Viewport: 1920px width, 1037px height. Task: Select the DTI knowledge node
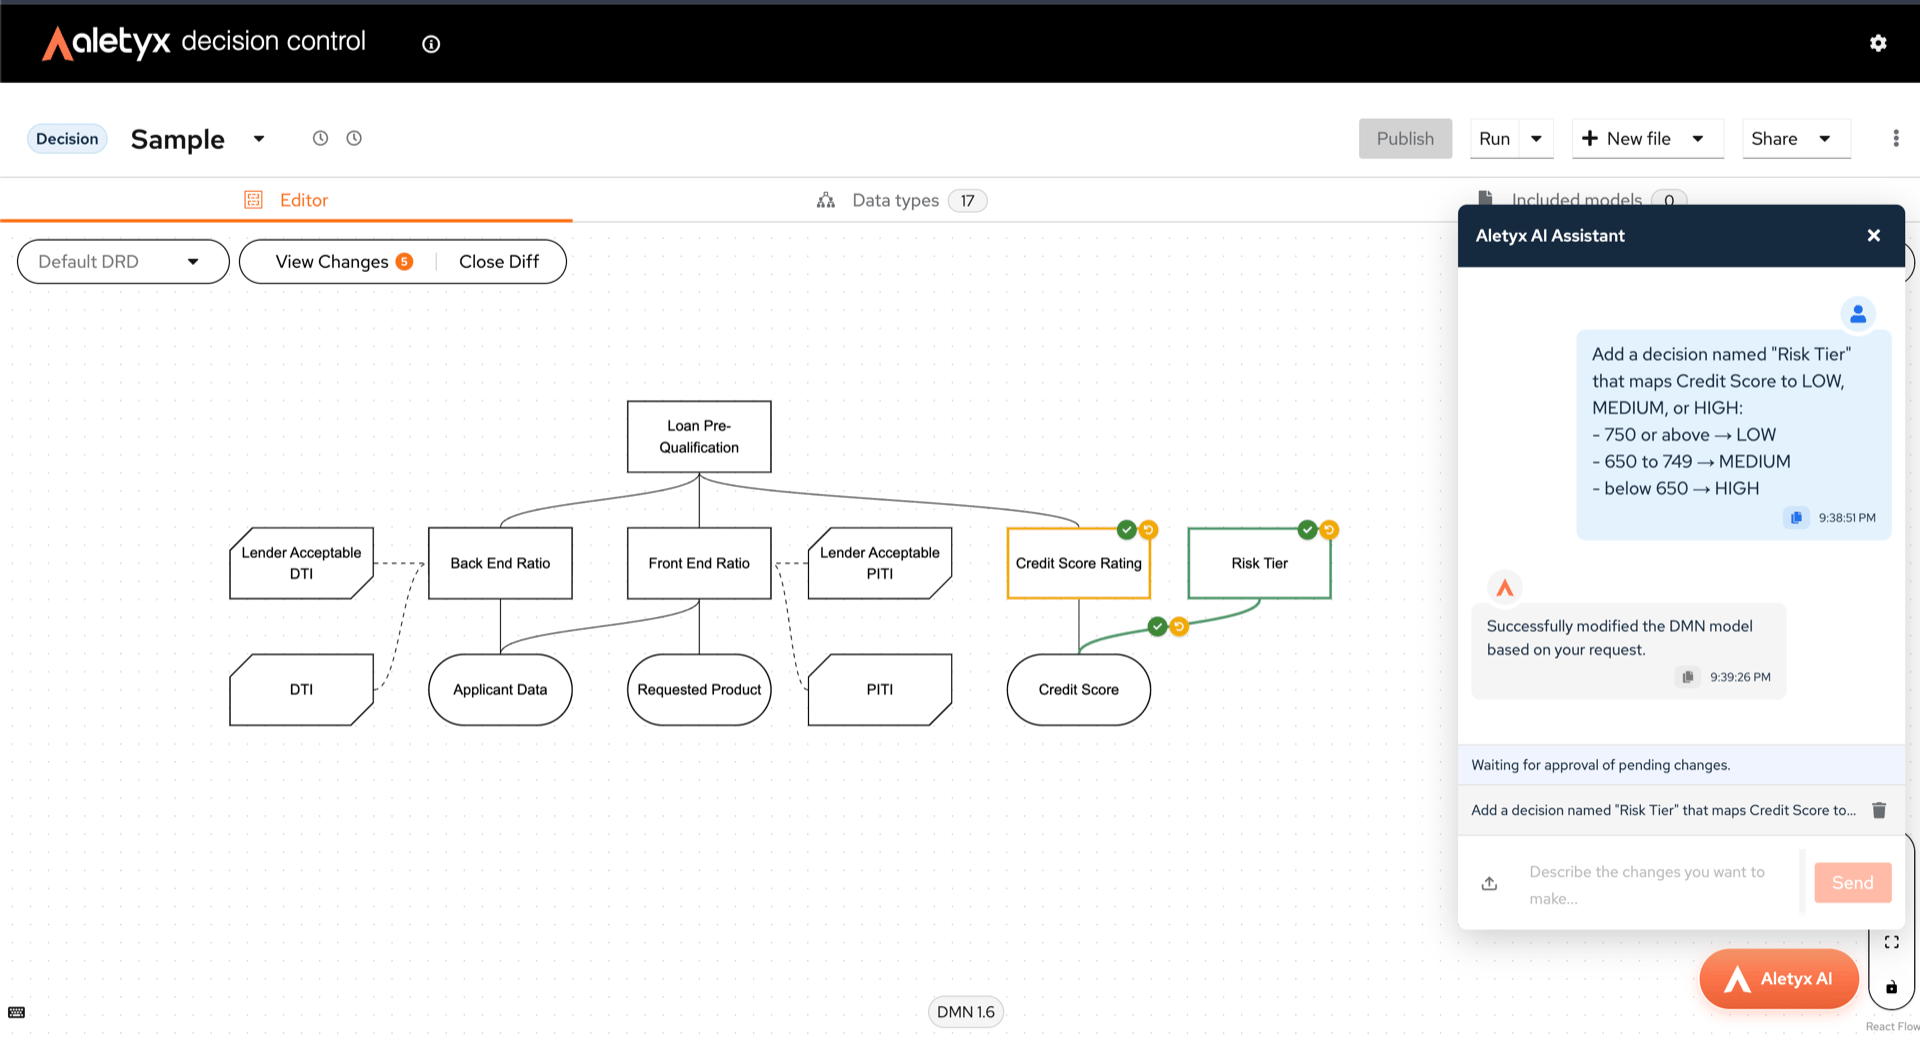pos(301,689)
